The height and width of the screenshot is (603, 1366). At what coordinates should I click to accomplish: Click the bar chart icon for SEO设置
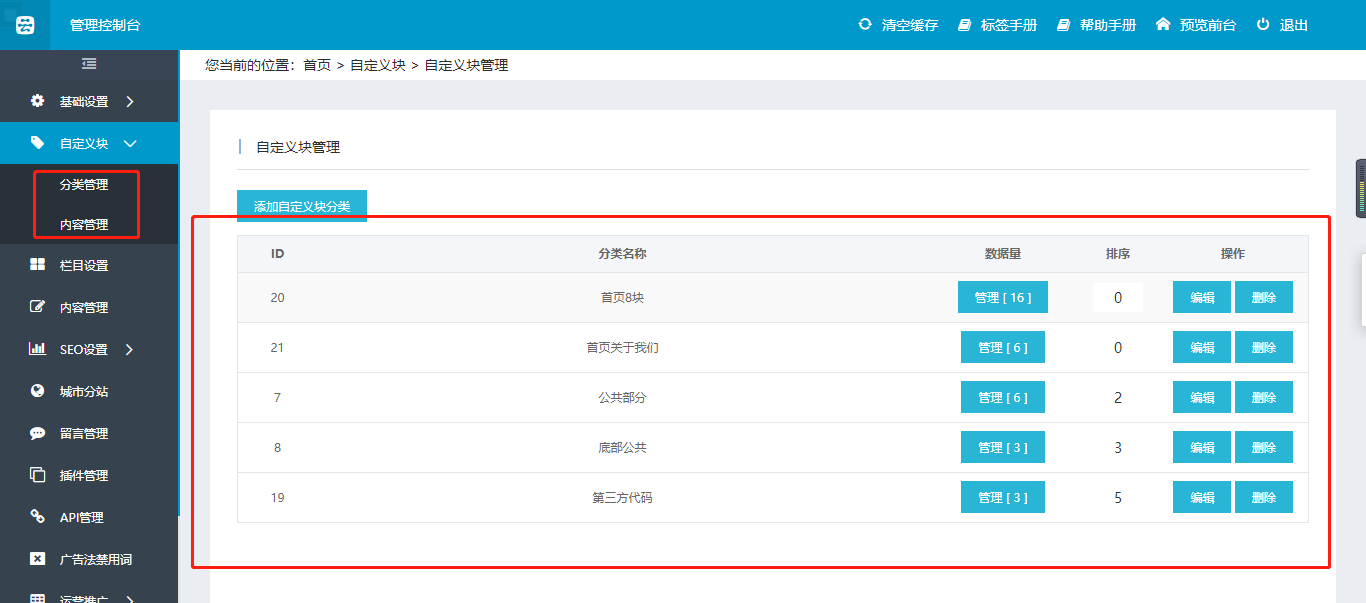pos(38,349)
